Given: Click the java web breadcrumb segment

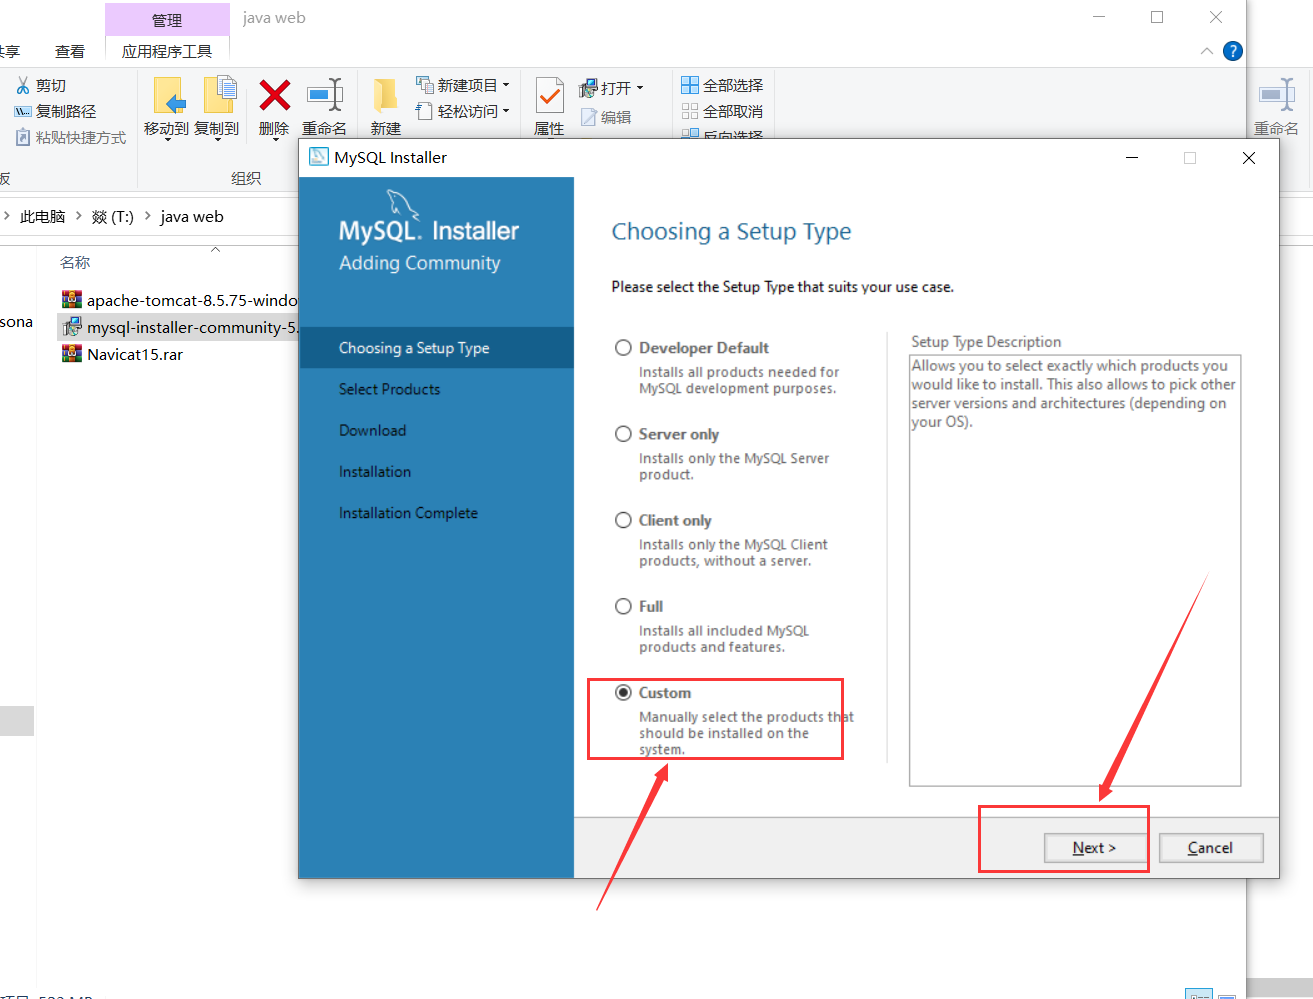Looking at the screenshot, I should 192,216.
